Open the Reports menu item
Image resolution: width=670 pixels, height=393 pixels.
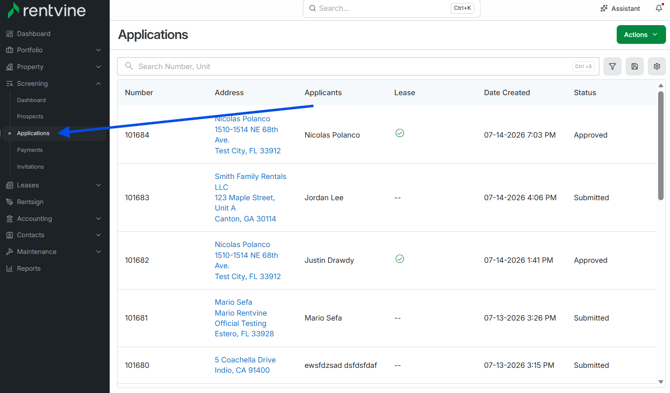pyautogui.click(x=29, y=269)
